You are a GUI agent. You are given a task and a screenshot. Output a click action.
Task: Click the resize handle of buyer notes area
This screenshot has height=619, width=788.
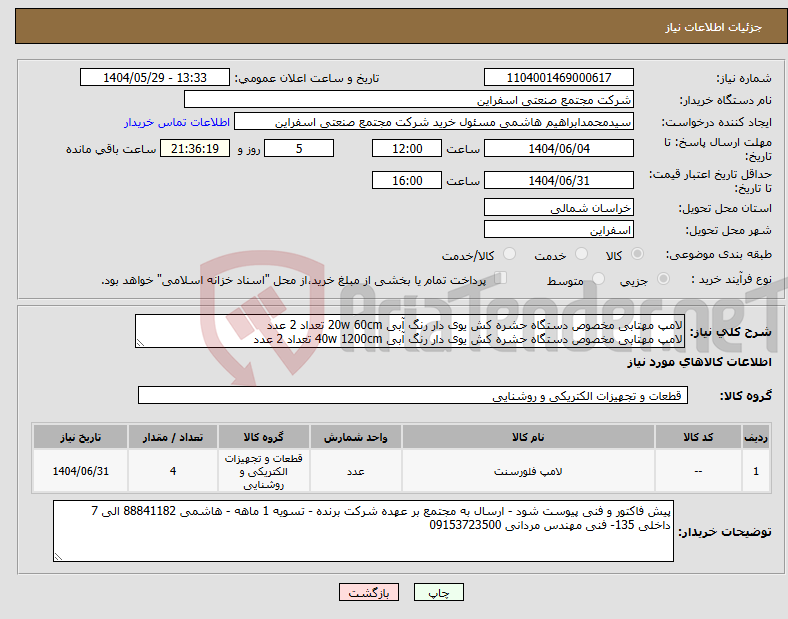coord(58,557)
